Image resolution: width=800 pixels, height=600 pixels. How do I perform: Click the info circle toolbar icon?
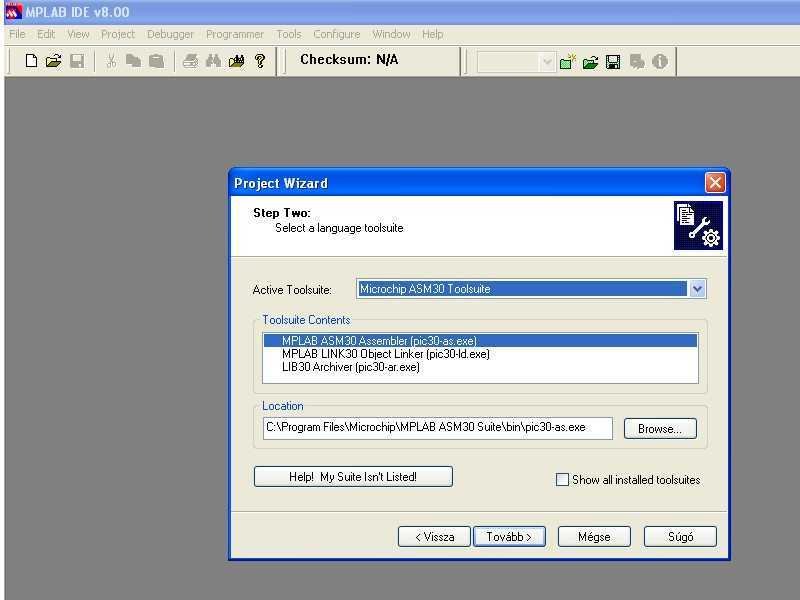click(660, 62)
